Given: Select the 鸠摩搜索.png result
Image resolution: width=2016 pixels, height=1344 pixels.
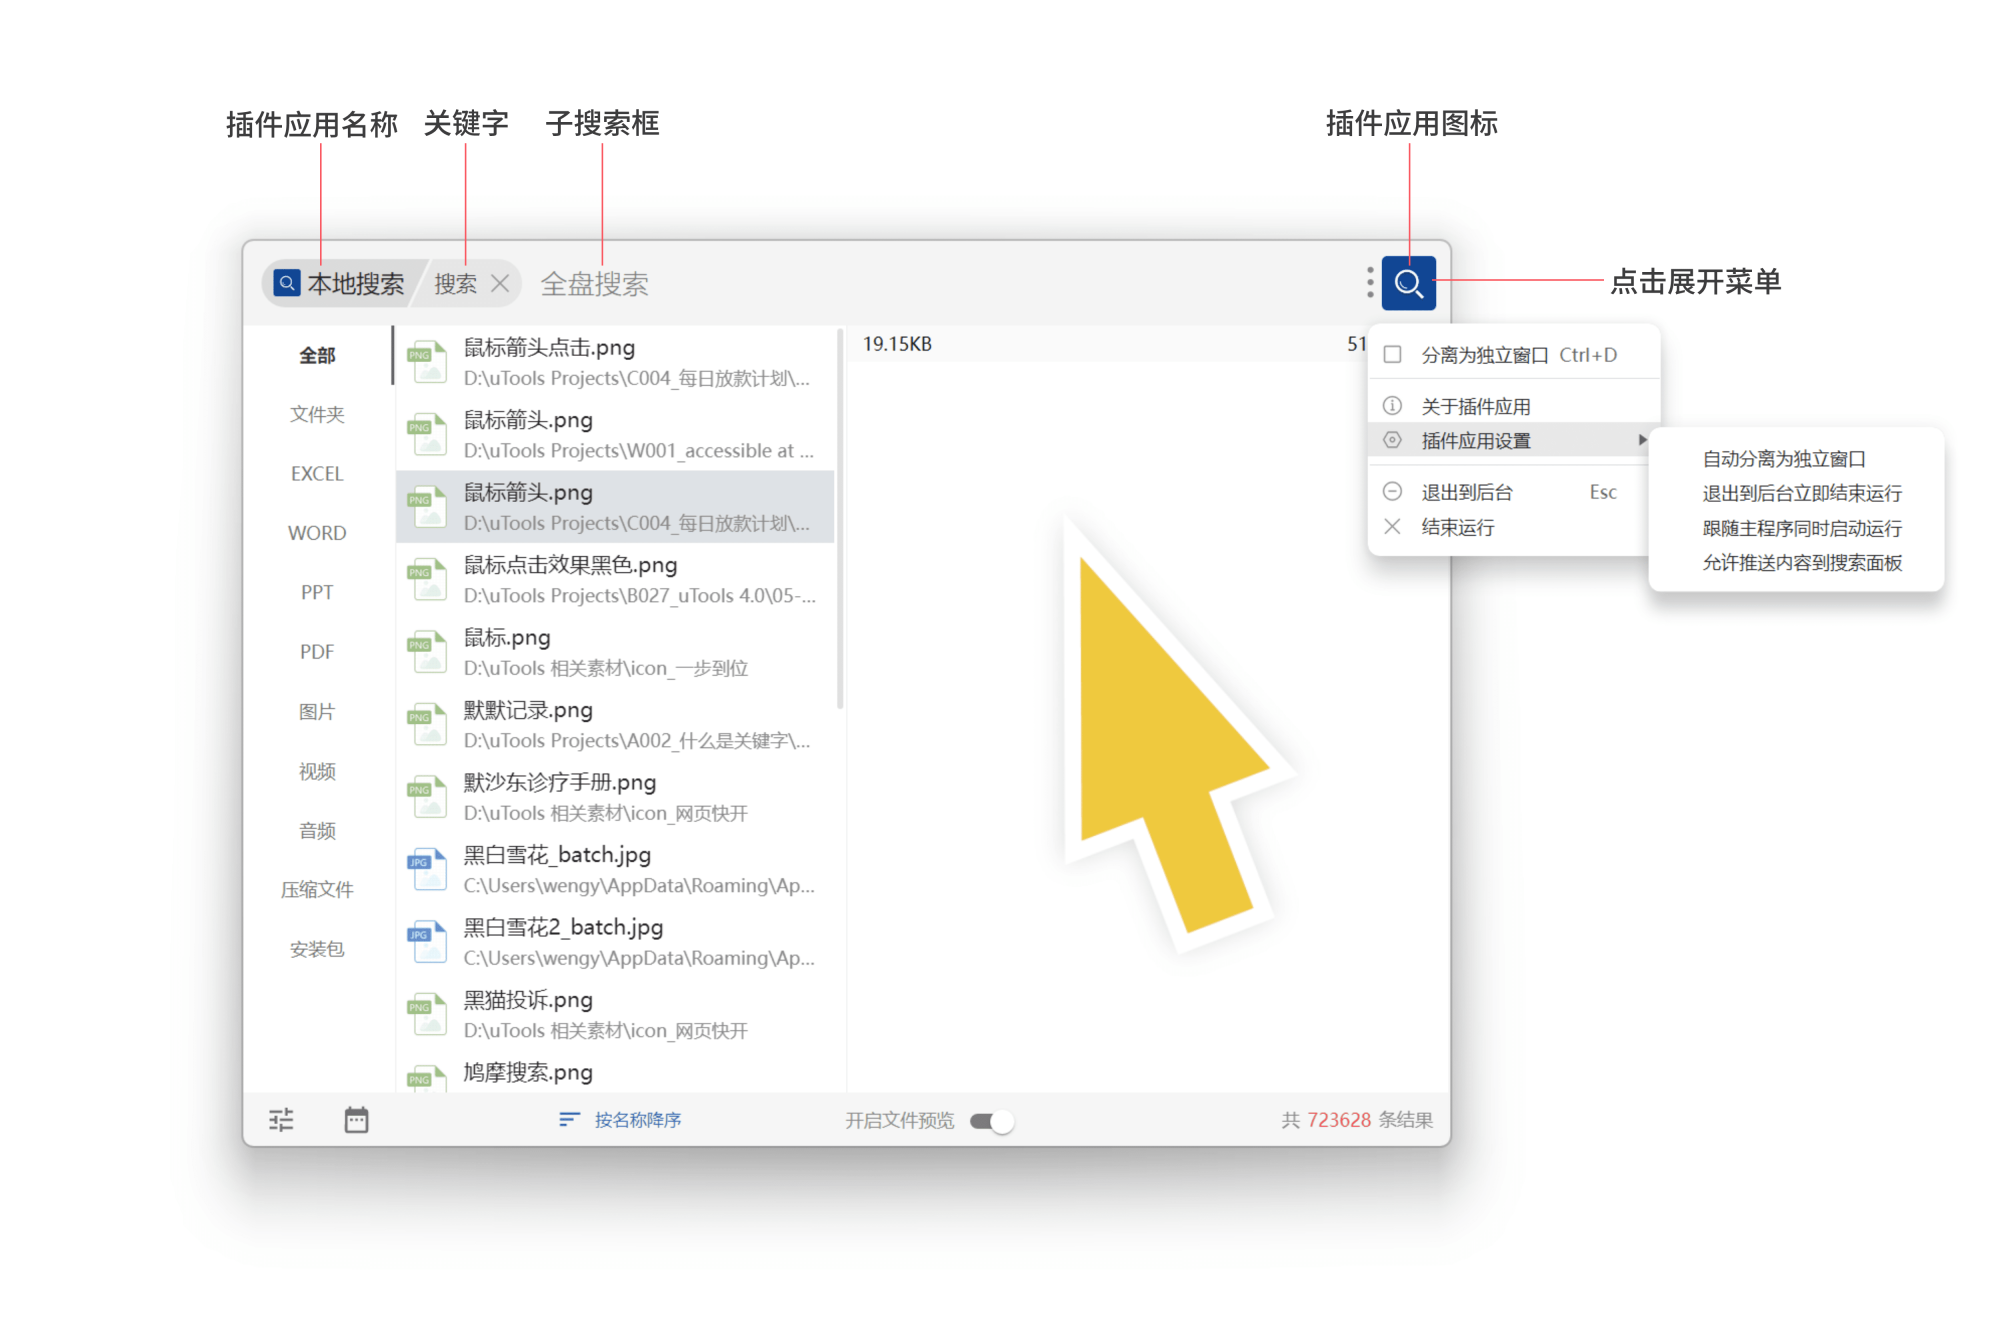Looking at the screenshot, I should pos(615,1072).
